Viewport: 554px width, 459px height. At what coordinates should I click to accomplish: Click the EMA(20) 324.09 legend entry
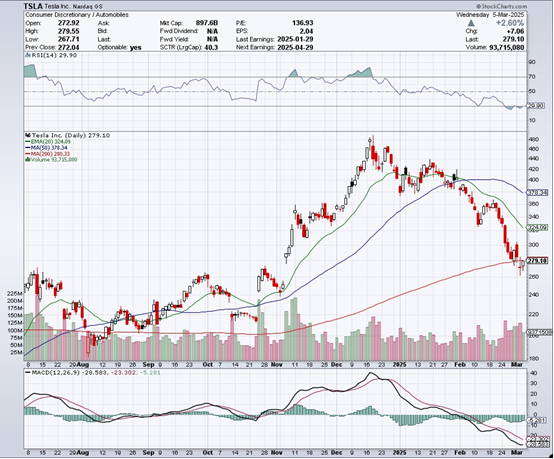point(48,141)
